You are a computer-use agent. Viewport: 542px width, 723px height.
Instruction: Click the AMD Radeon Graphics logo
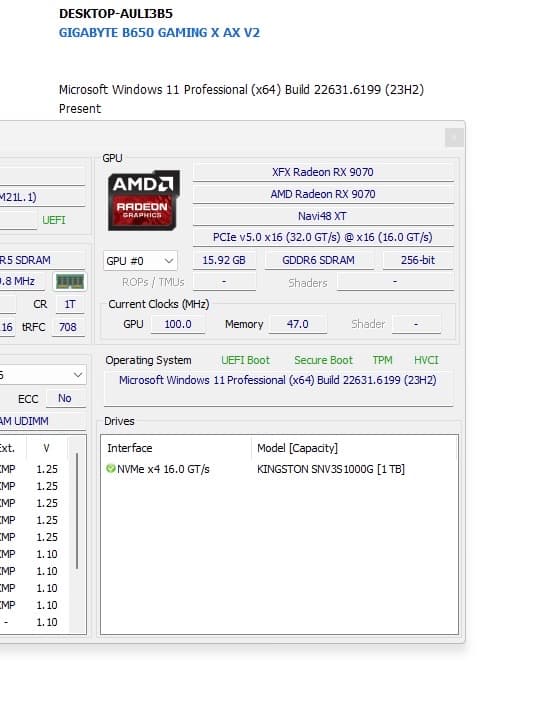(143, 201)
